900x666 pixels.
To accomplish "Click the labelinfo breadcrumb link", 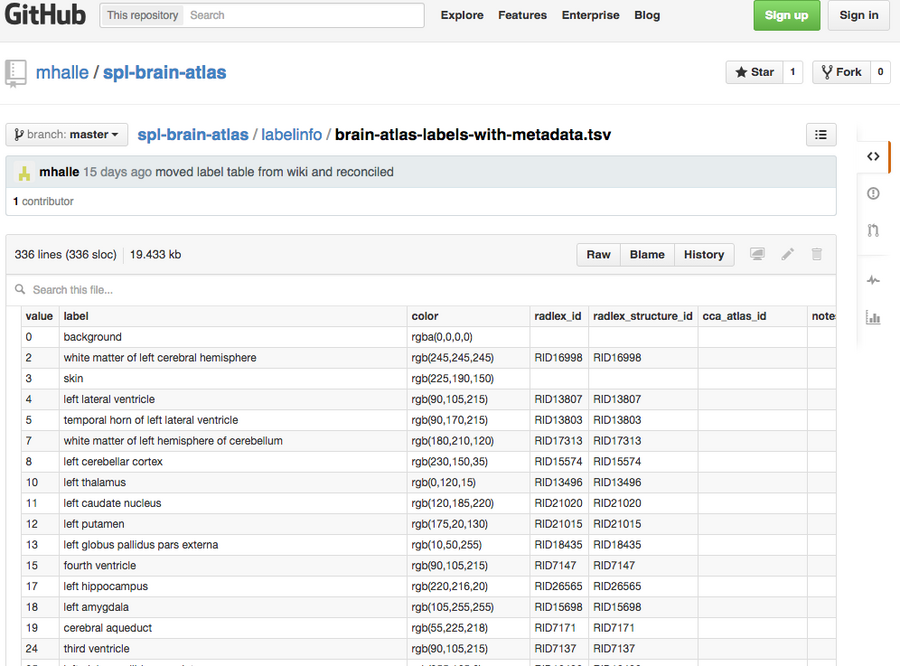I will pyautogui.click(x=292, y=134).
